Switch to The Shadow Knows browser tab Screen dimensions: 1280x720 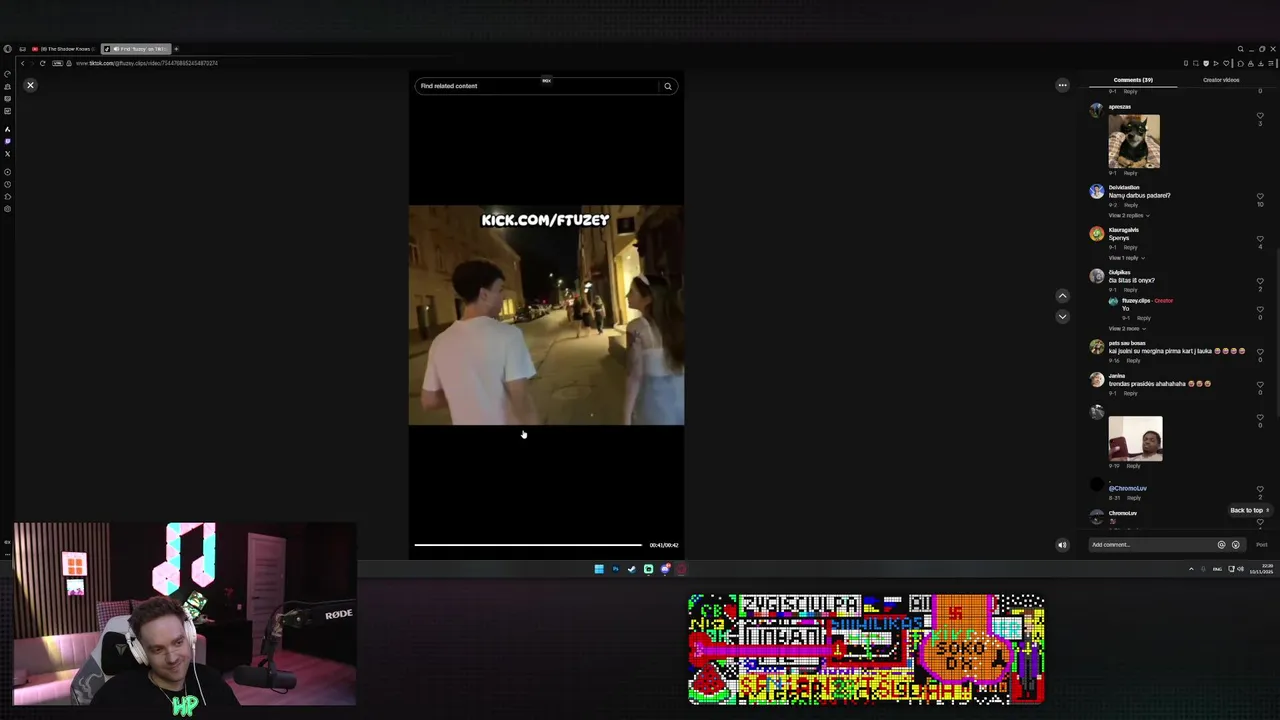click(x=63, y=49)
